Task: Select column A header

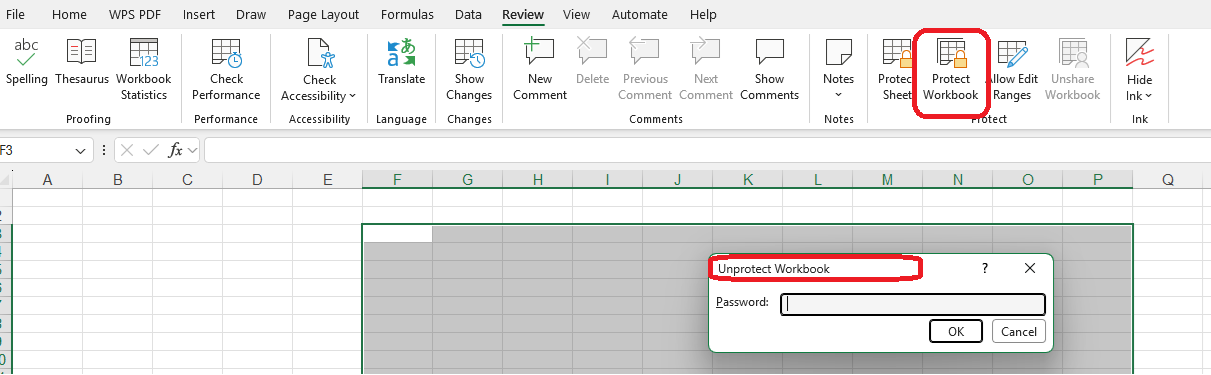Action: coord(47,180)
